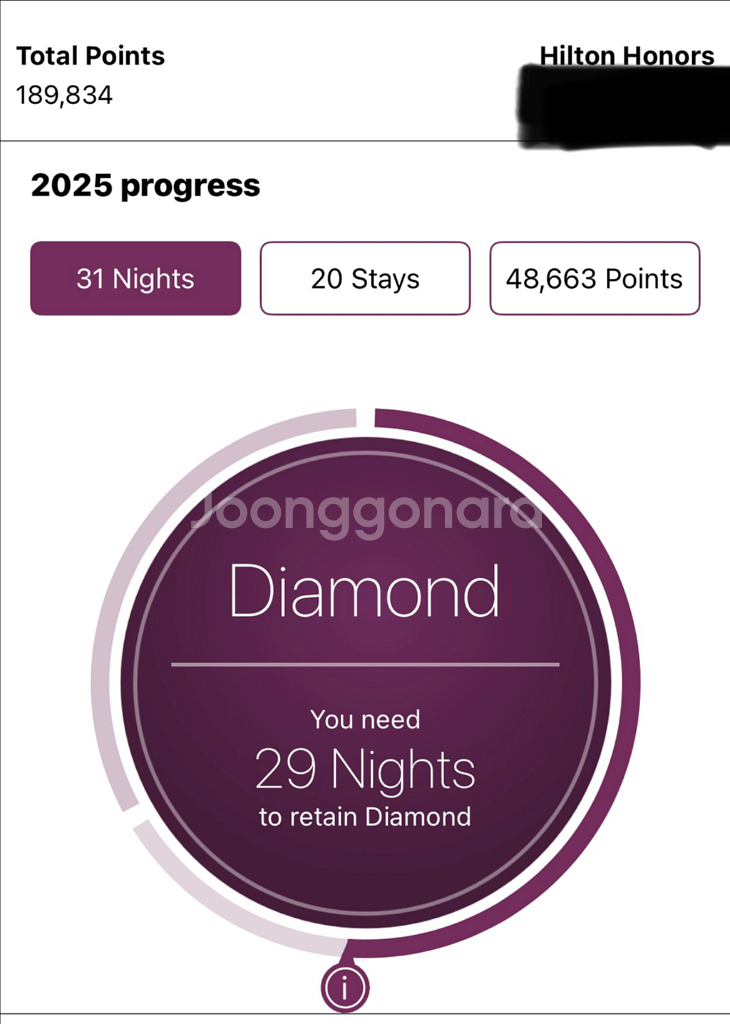The width and height of the screenshot is (730, 1024).
Task: Open the circular info icon below the ring
Action: pos(345,987)
